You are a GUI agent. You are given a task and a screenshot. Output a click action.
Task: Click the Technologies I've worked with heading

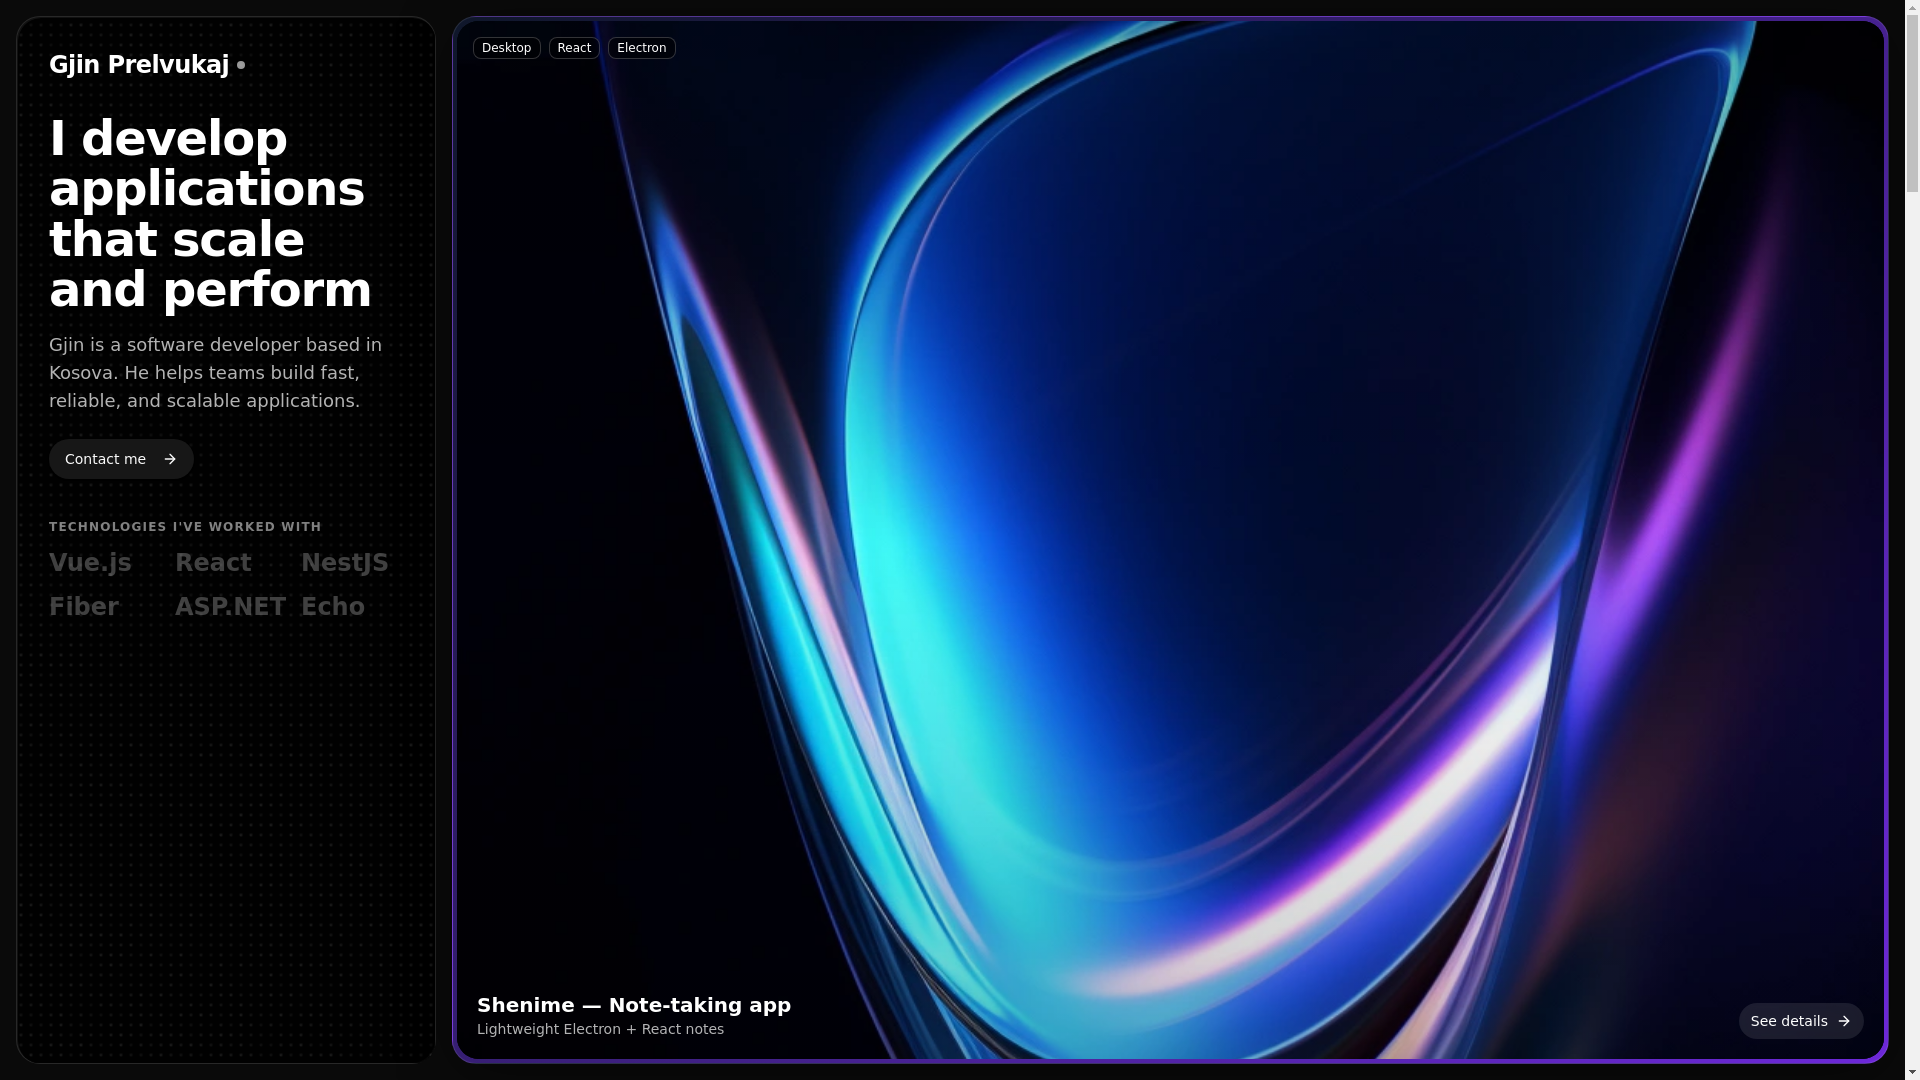185,527
